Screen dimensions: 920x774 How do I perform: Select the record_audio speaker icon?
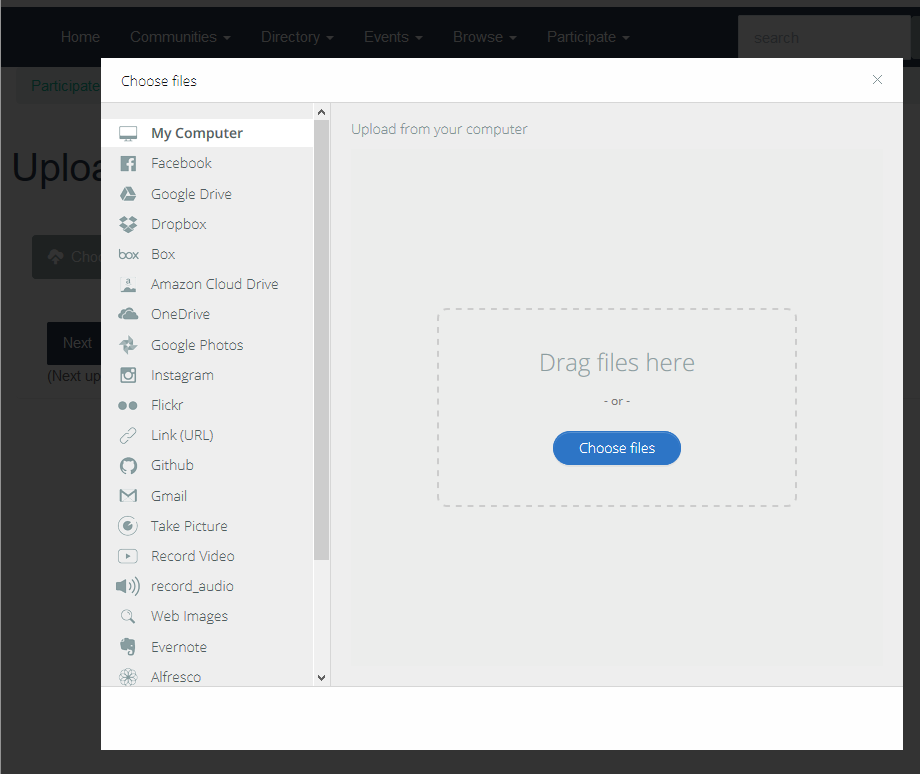click(x=128, y=586)
